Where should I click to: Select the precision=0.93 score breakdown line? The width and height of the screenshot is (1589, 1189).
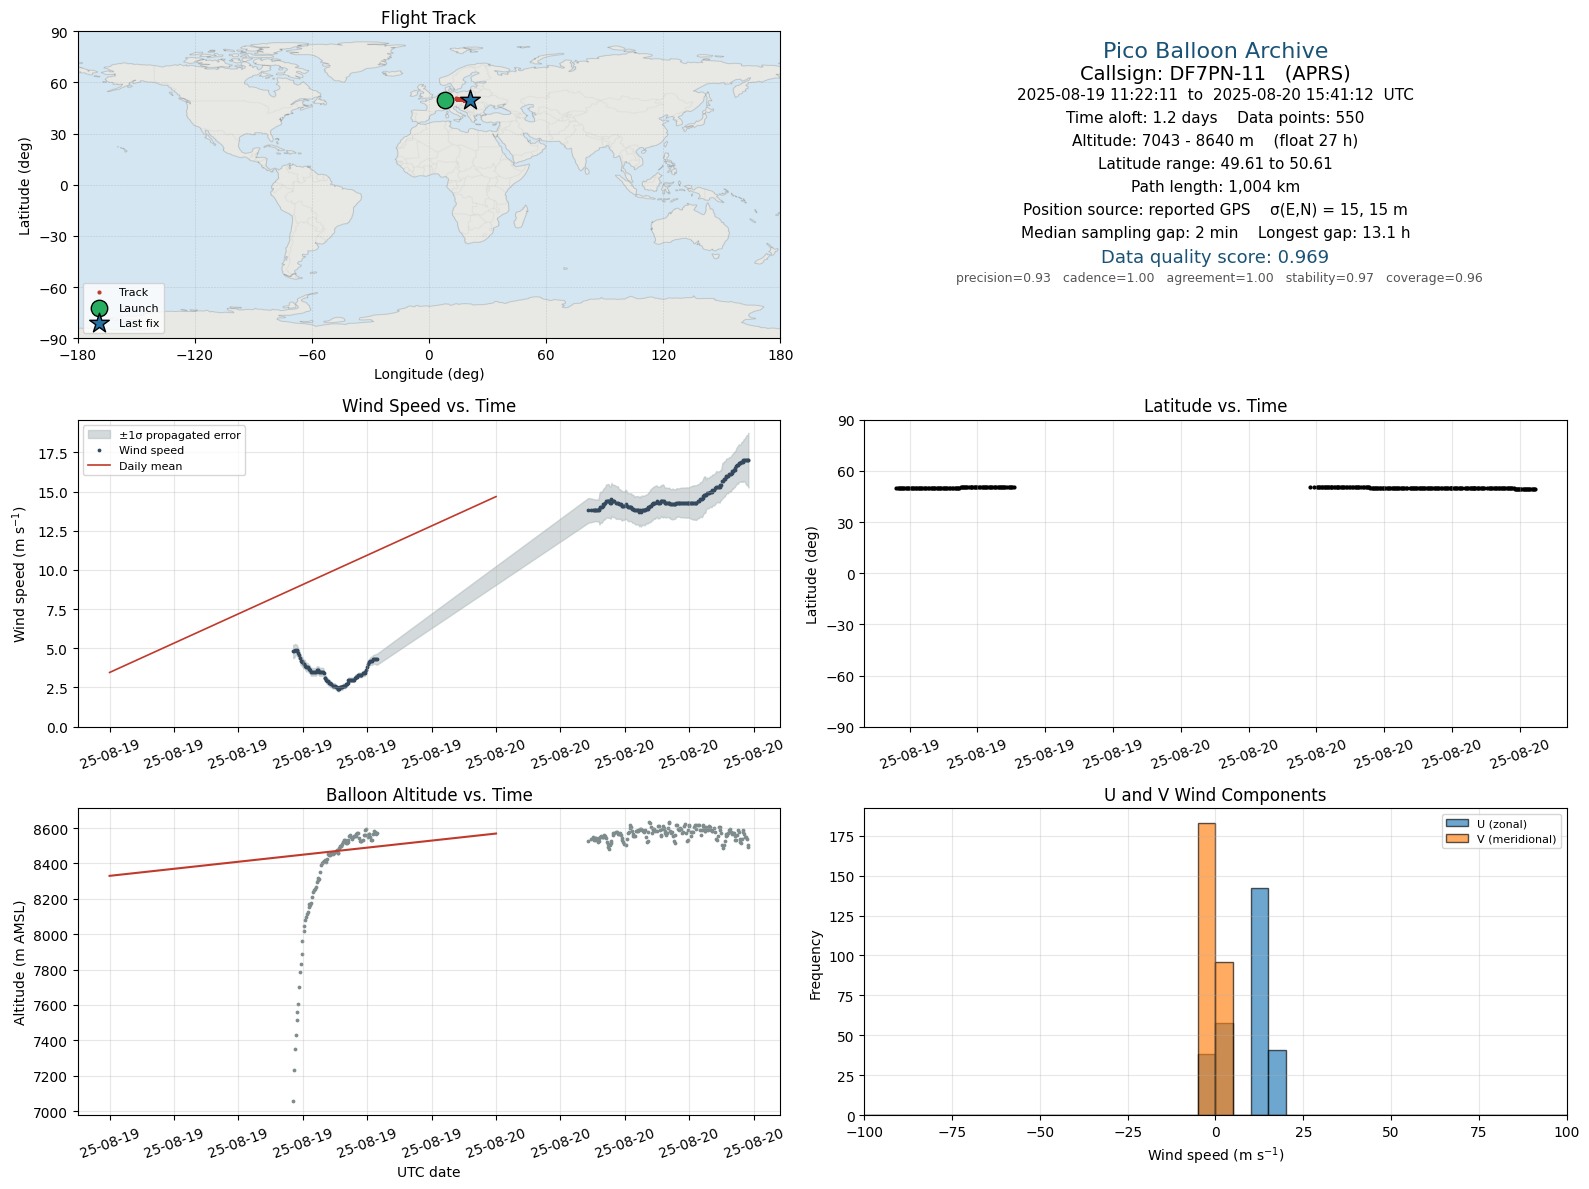(x=1219, y=278)
